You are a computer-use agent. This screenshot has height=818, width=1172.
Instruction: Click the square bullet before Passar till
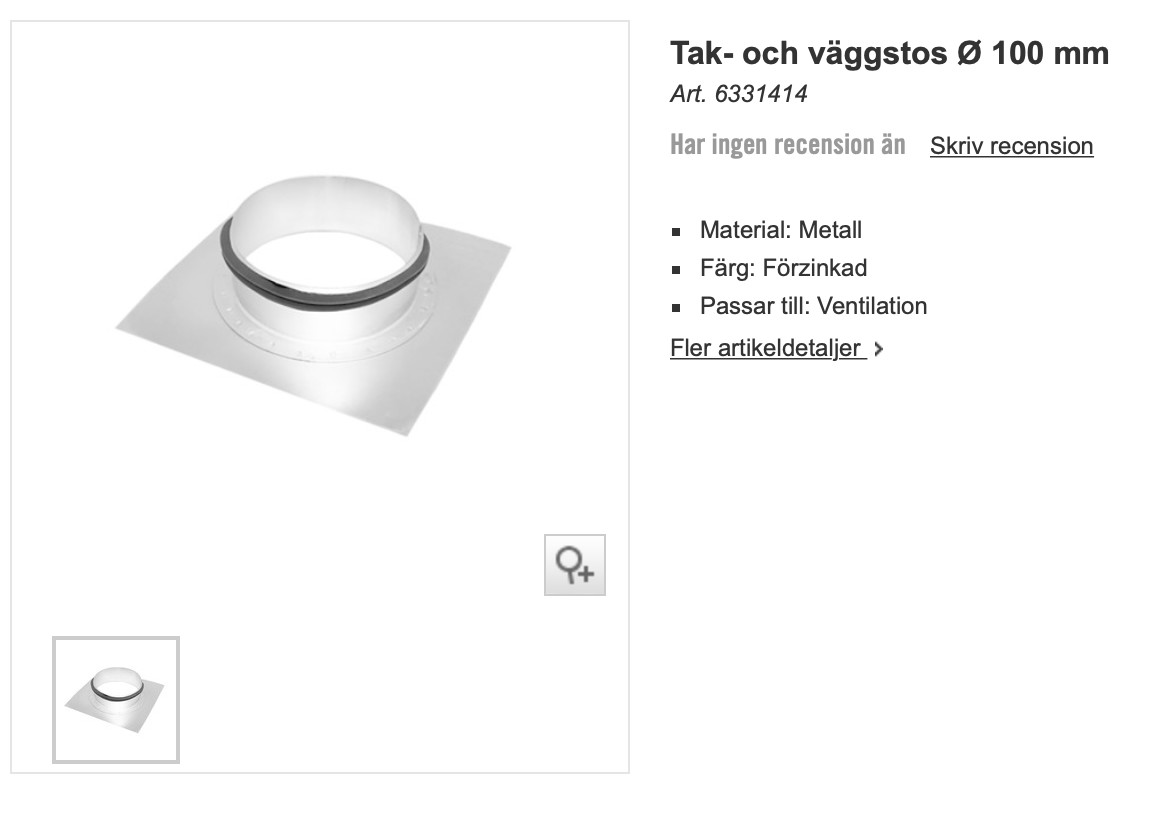tap(676, 307)
